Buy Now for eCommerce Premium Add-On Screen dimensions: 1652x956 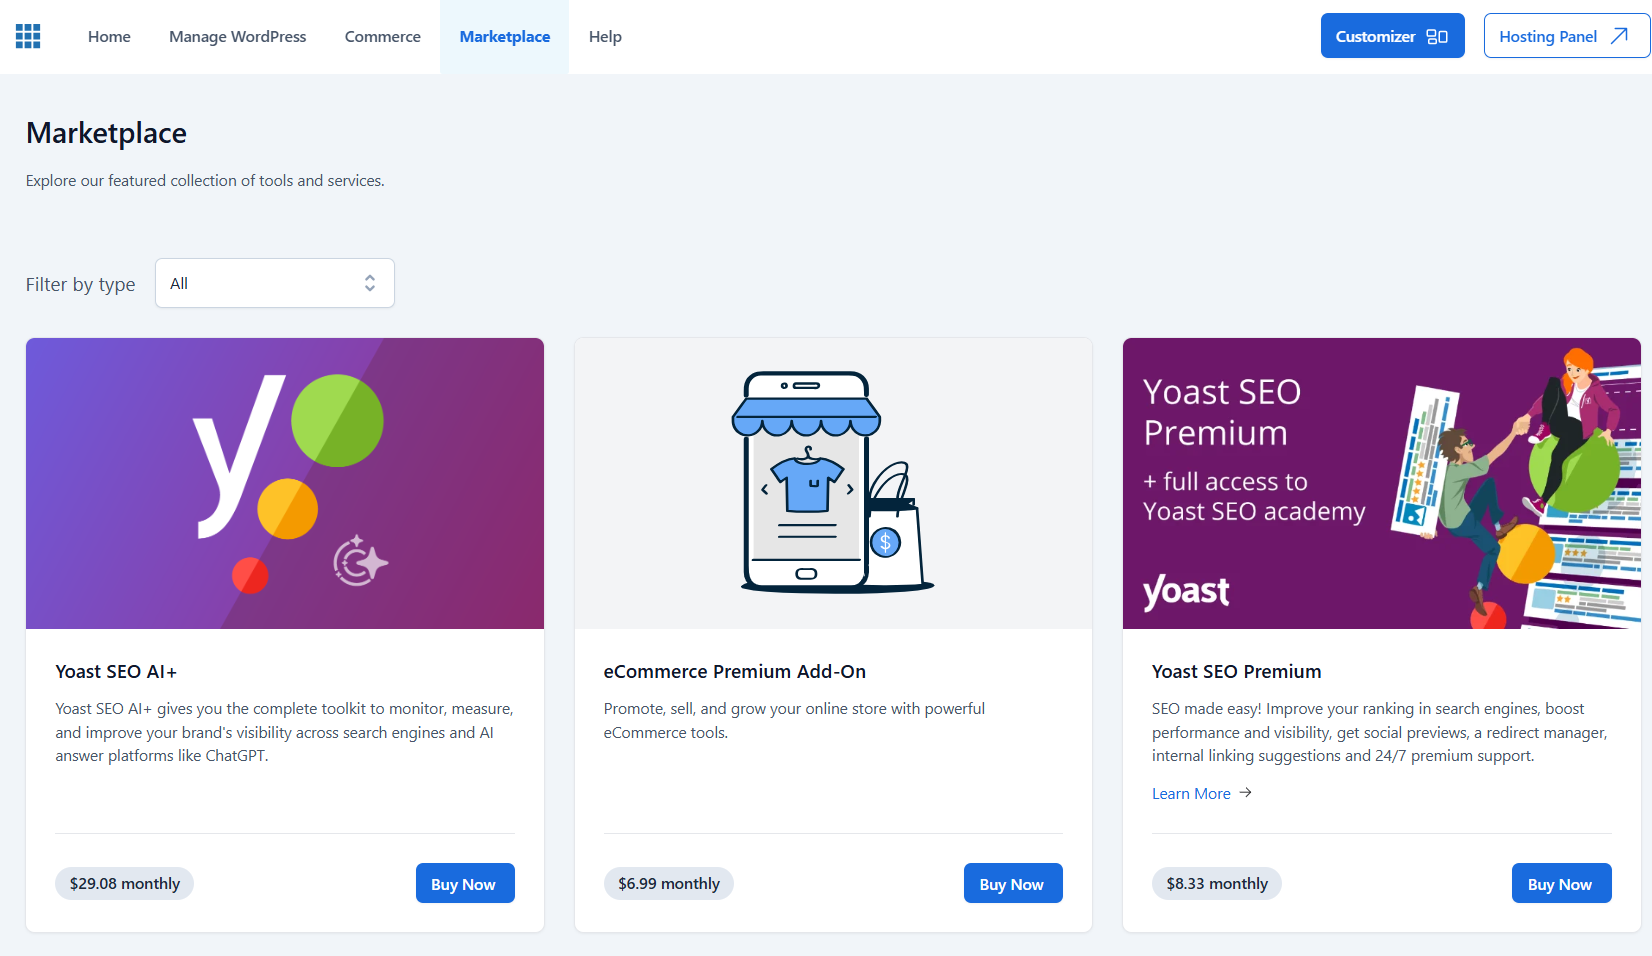click(1012, 884)
